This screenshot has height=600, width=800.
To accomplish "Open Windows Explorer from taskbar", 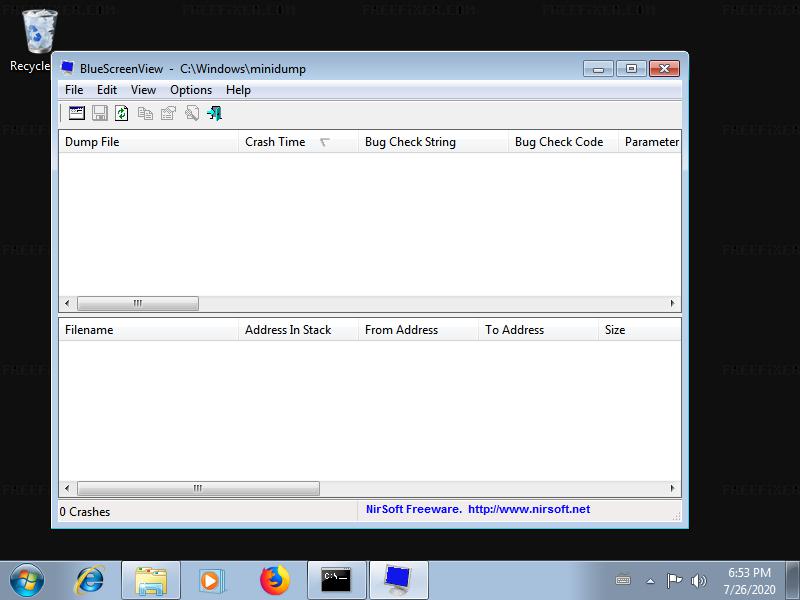I will click(151, 580).
